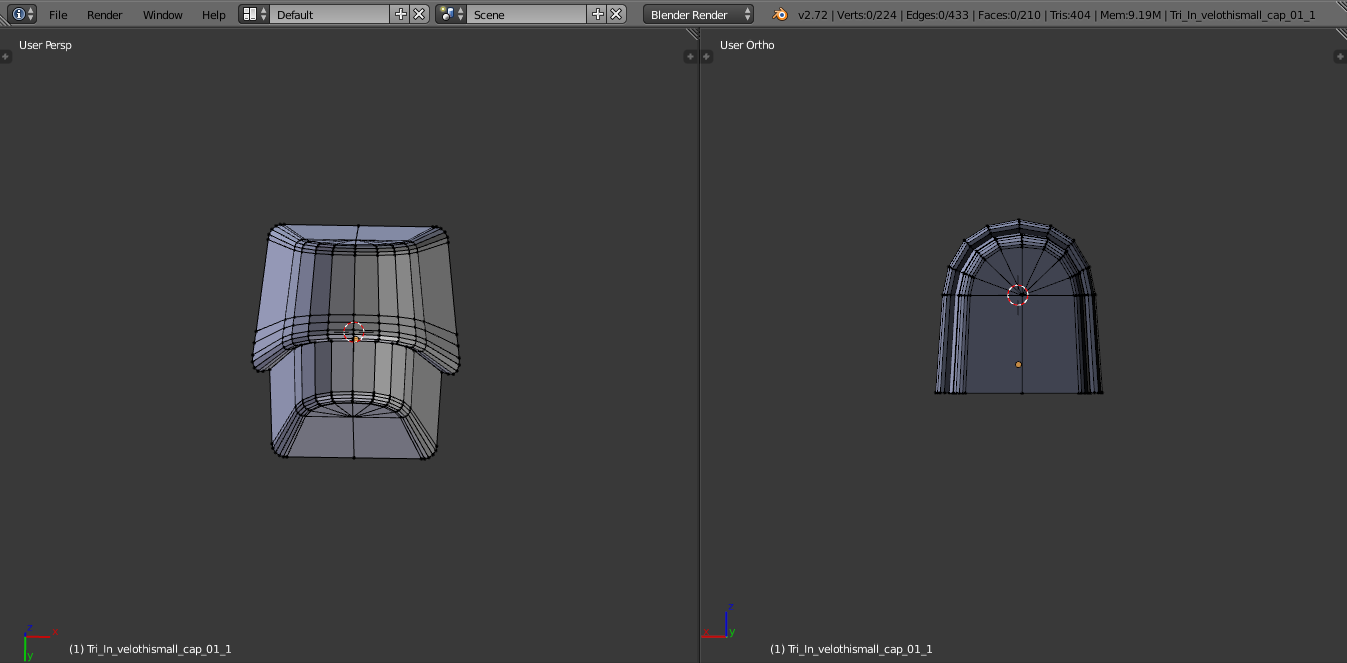
Task: Add a new screen layout next to Default
Action: pyautogui.click(x=400, y=14)
